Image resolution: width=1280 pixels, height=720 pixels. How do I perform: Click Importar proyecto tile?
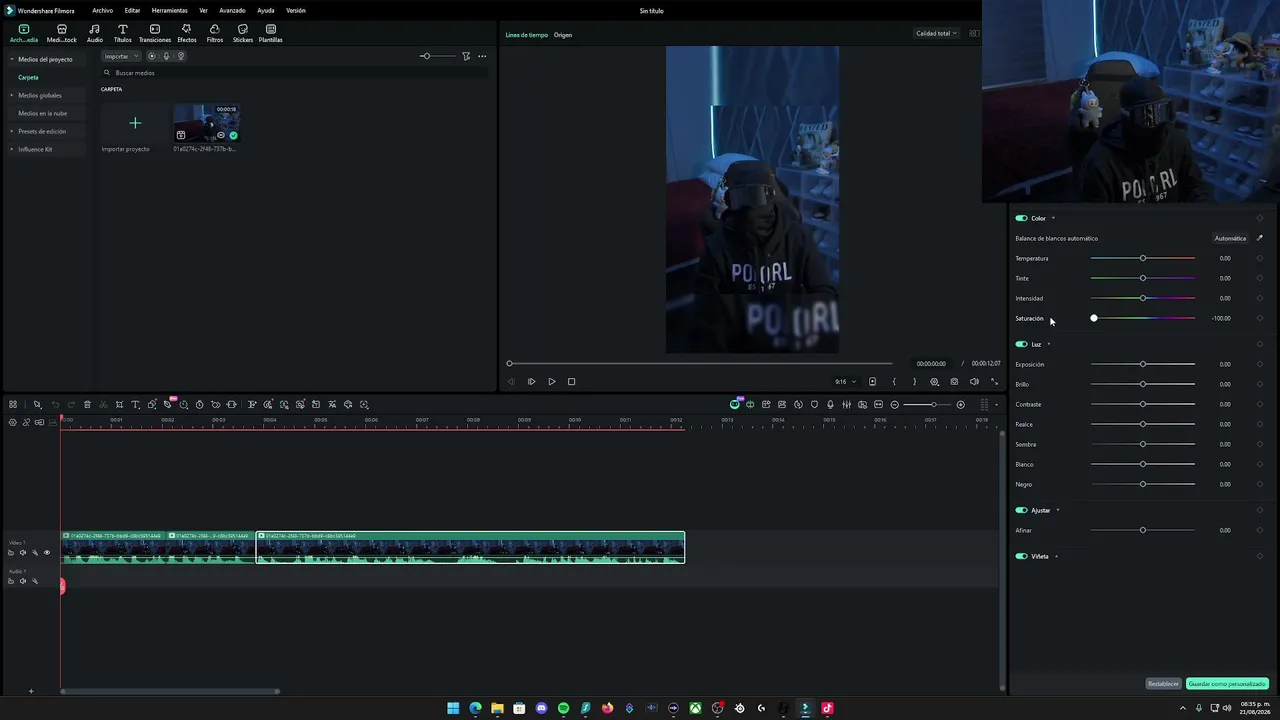click(135, 129)
